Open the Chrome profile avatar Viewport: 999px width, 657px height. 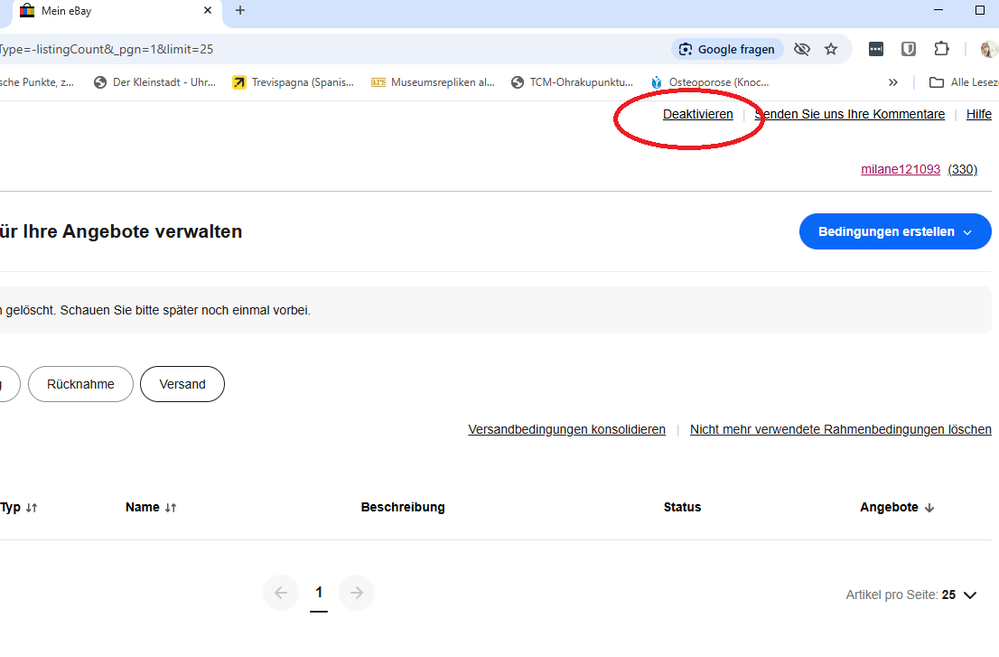[988, 49]
